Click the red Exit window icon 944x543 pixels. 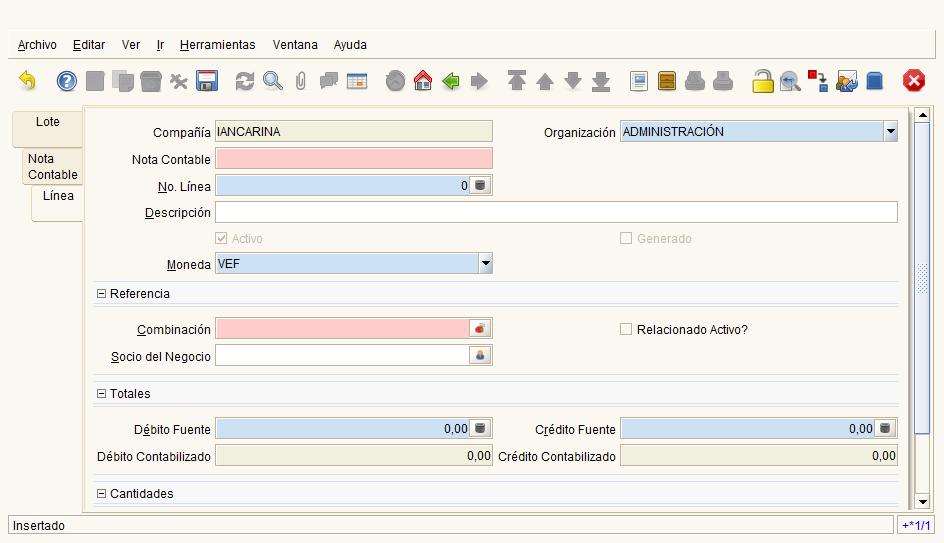(x=913, y=81)
